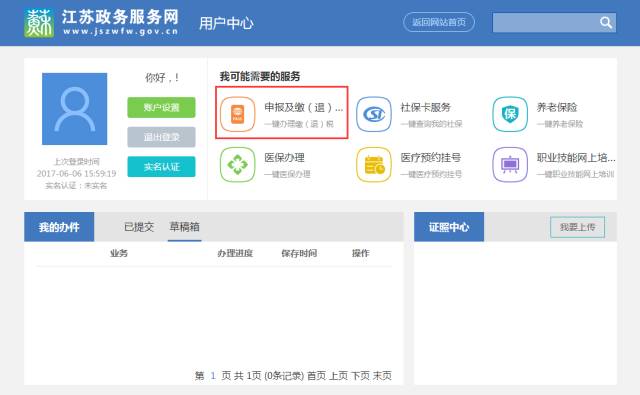Open the teal 养老保险 shield icon
Viewport: 640px width, 395px height.
(x=510, y=114)
